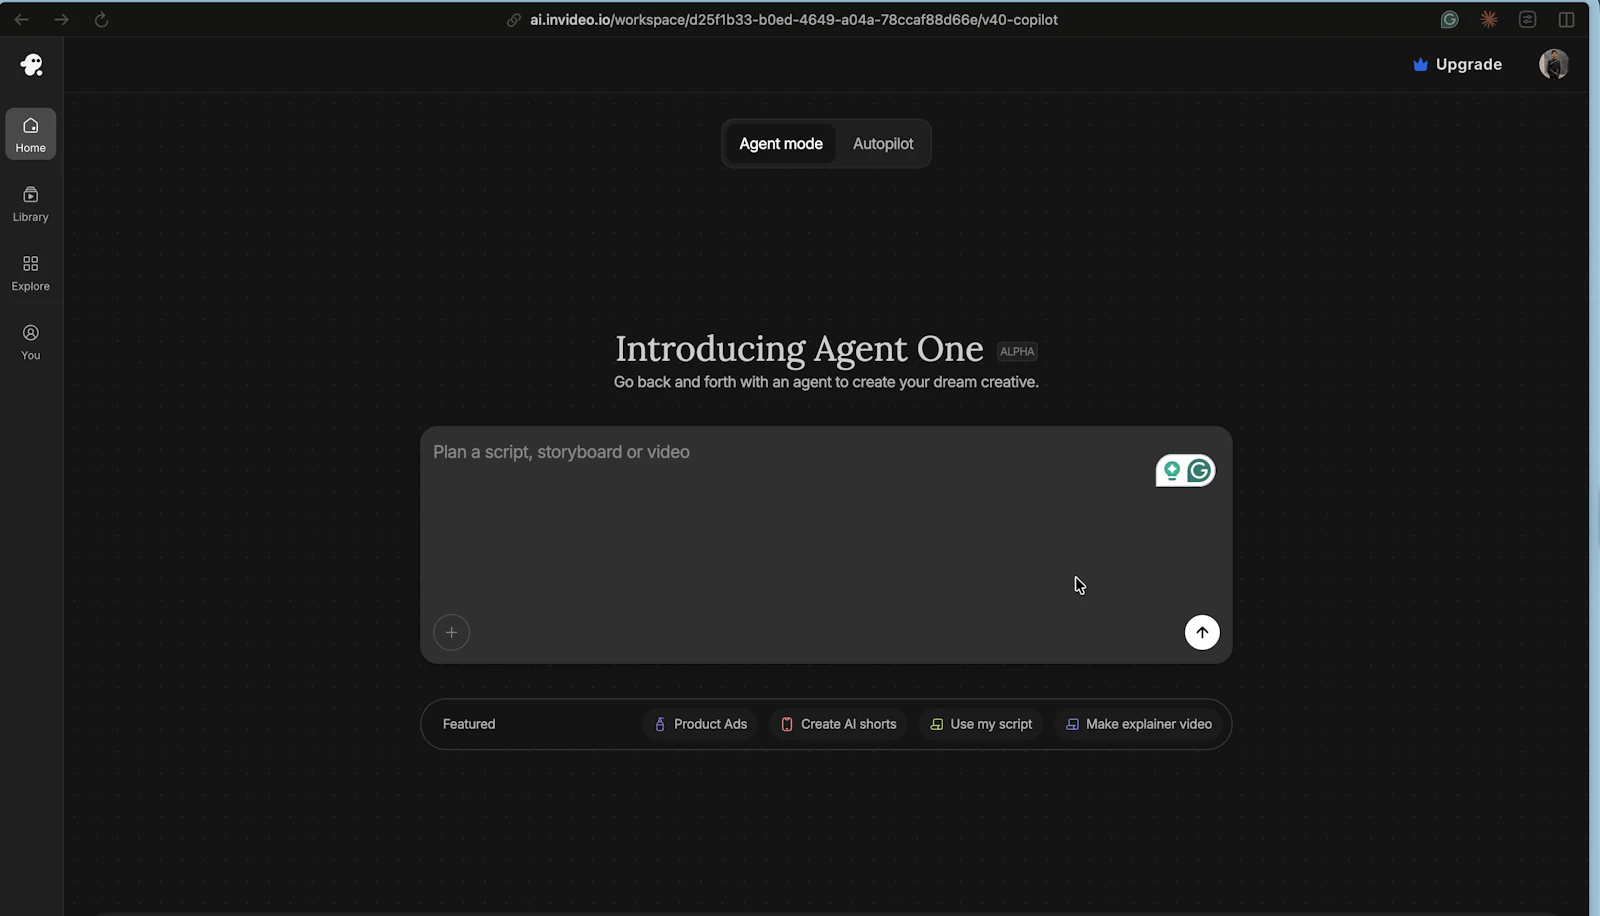Switch to Autopilot tab
1600x916 pixels.
click(883, 144)
